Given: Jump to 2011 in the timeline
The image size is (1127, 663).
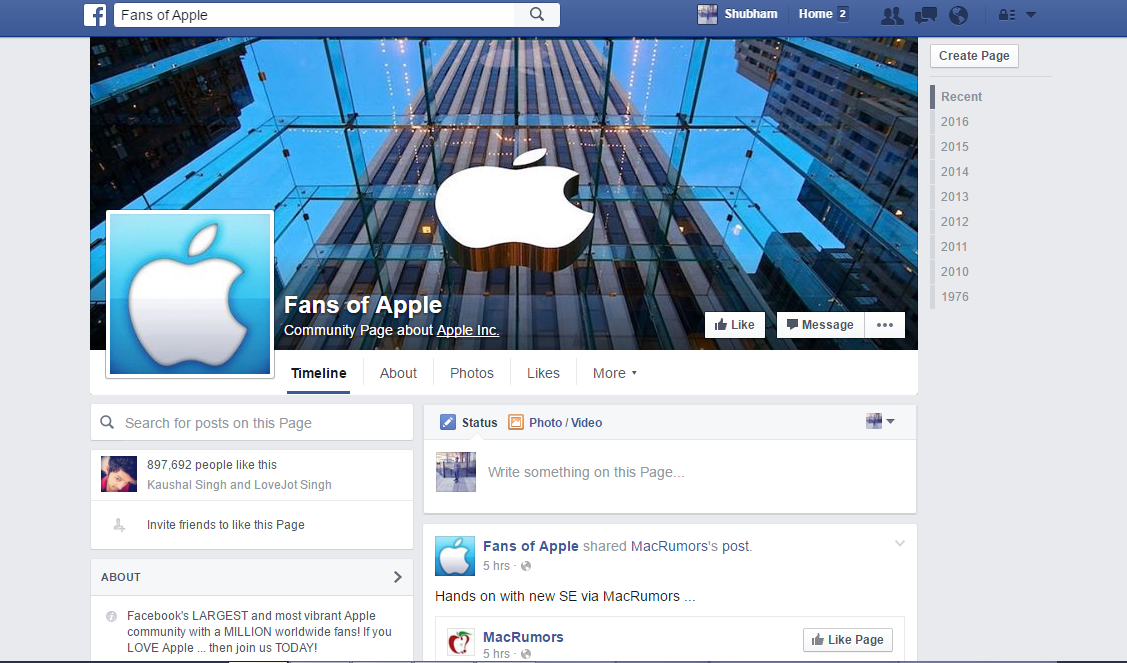Looking at the screenshot, I should coord(954,247).
